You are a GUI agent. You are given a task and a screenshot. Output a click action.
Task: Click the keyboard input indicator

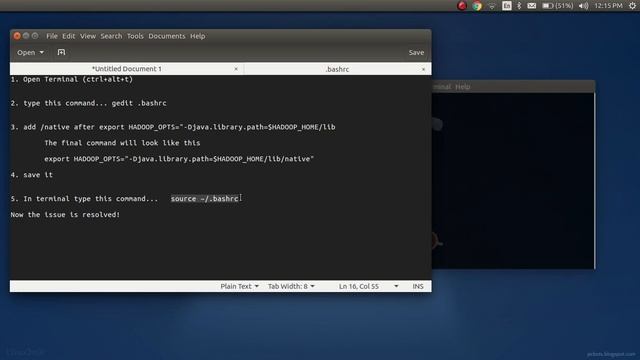coord(507,6)
